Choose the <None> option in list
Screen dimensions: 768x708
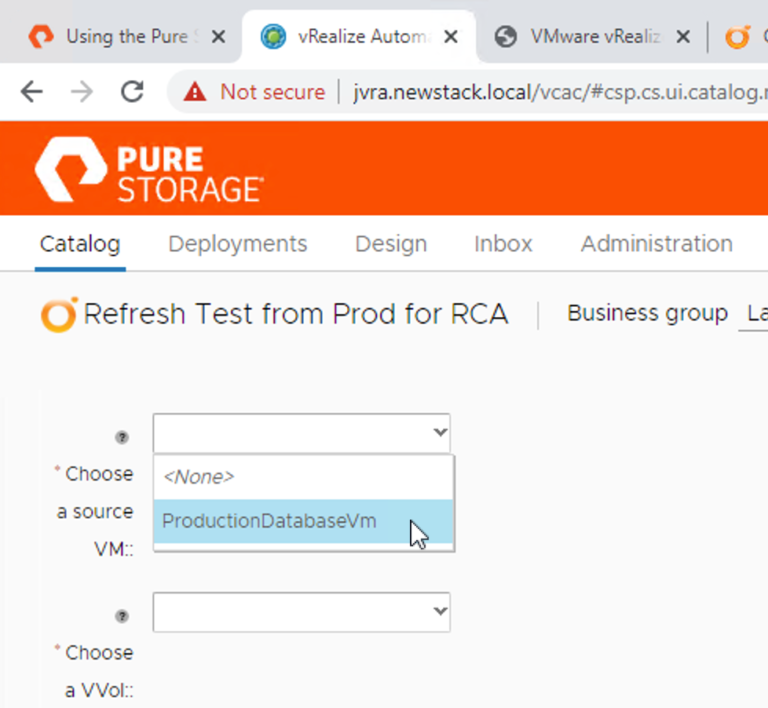200,477
